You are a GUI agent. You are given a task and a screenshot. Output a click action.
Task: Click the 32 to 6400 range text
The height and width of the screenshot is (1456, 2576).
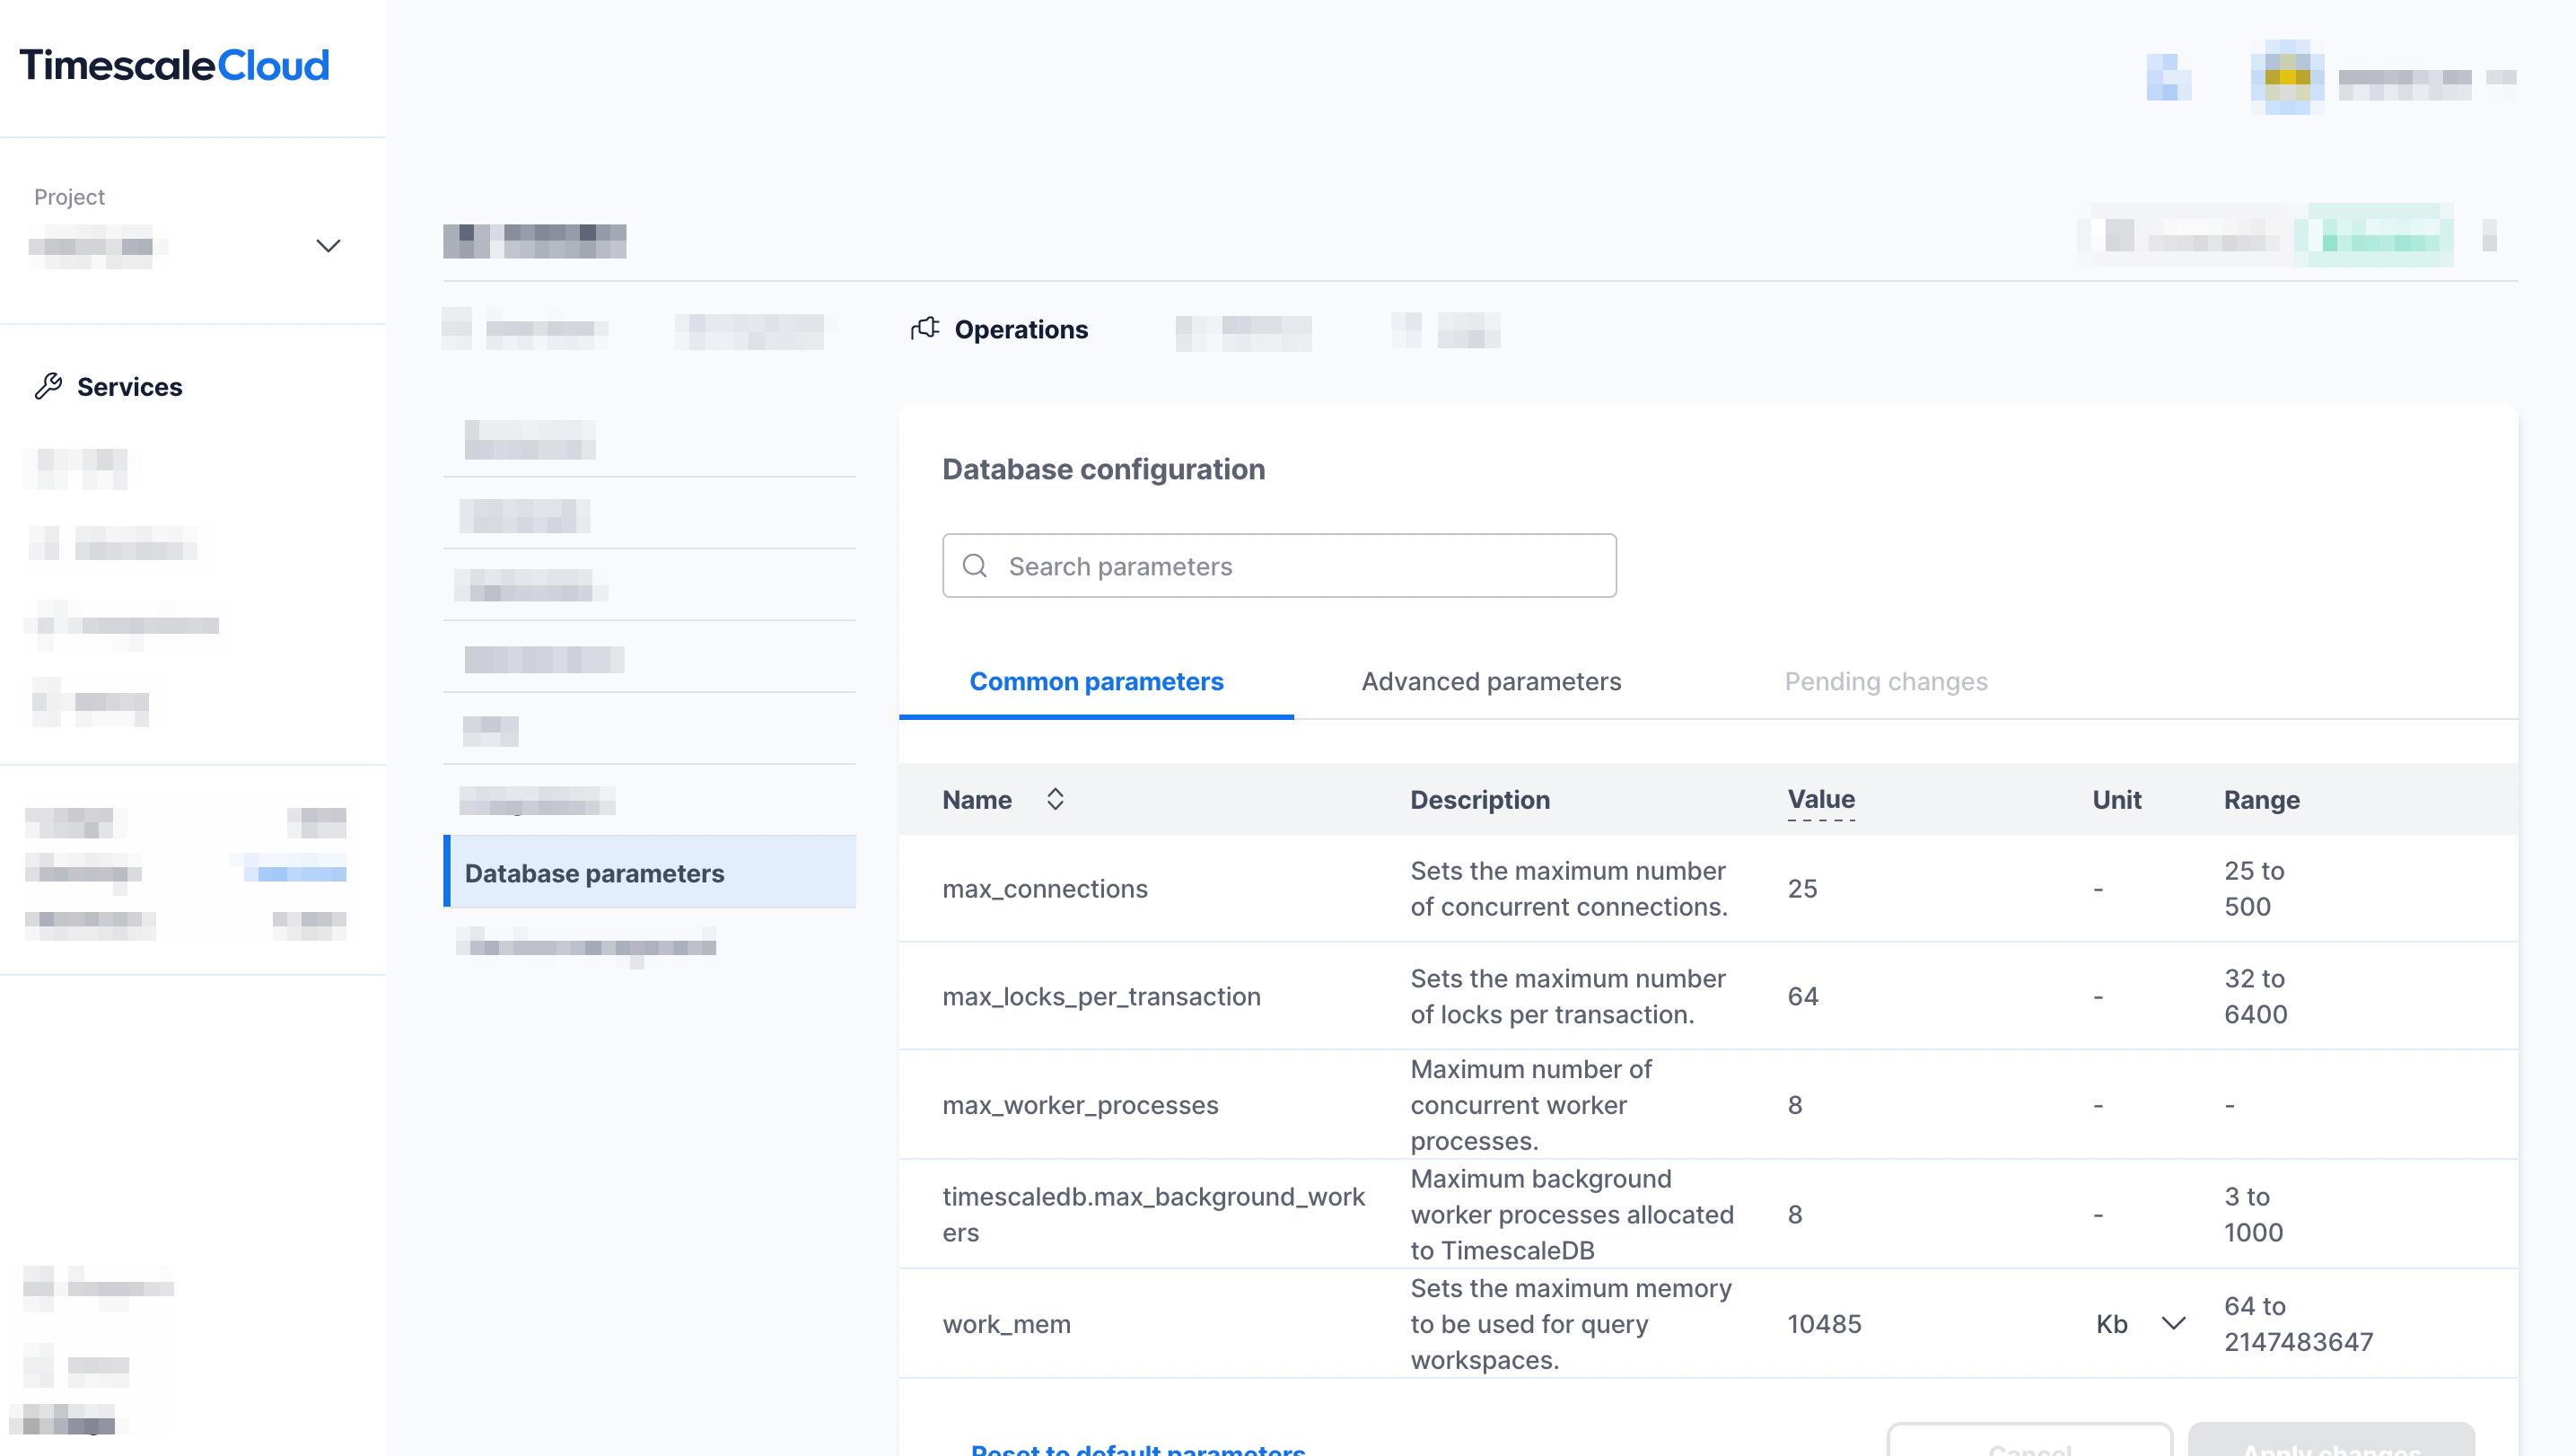[2255, 996]
